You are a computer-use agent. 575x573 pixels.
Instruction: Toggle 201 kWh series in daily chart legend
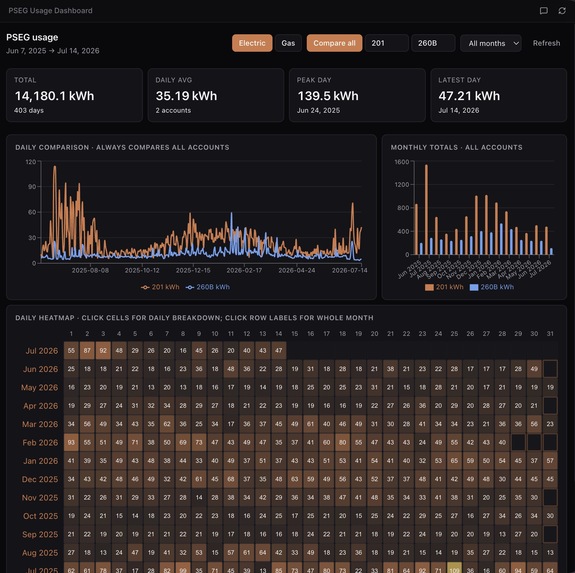[x=160, y=287]
